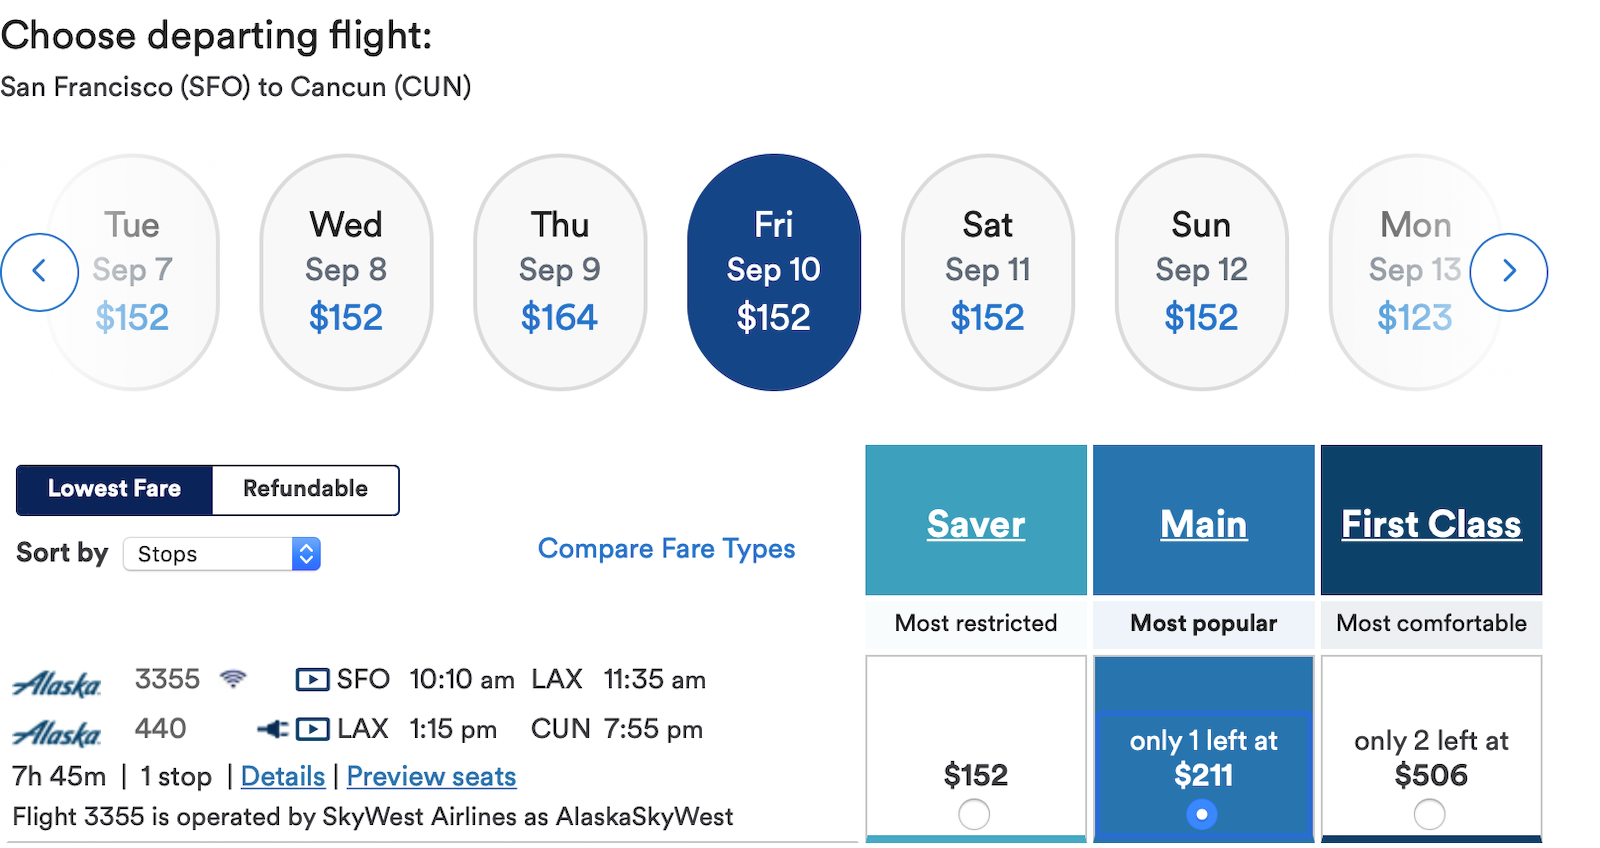Click the Wi-Fi icon for flight 3355

pyautogui.click(x=233, y=679)
